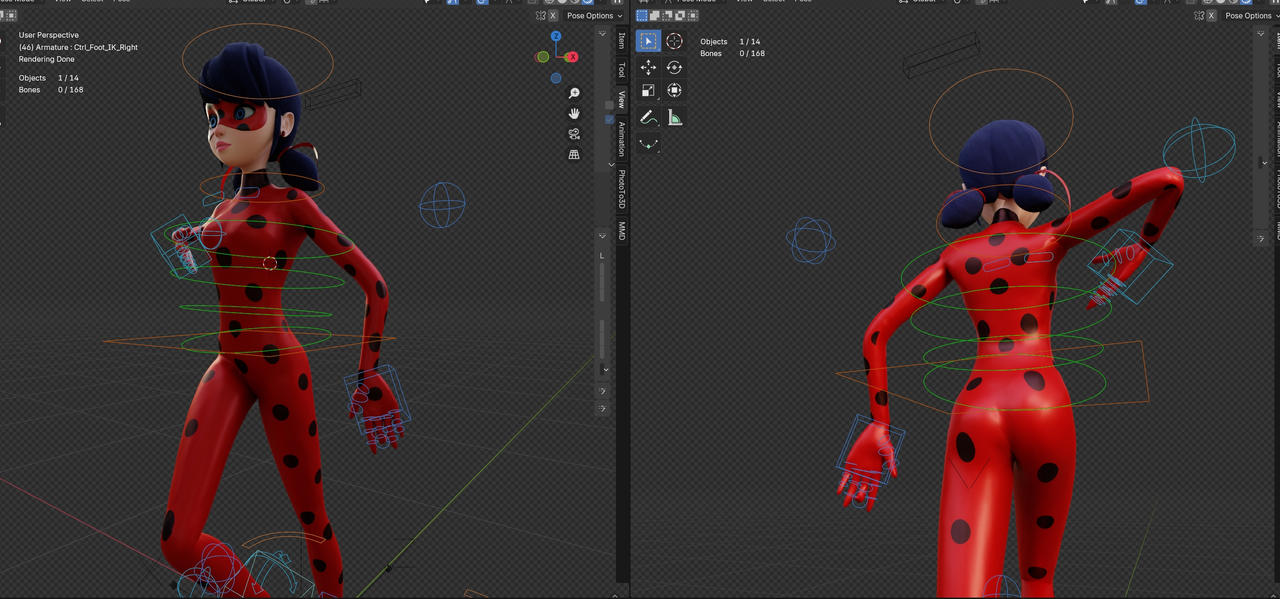The width and height of the screenshot is (1280, 599).
Task: Click 'Rendering Done' status text
Action: point(46,59)
